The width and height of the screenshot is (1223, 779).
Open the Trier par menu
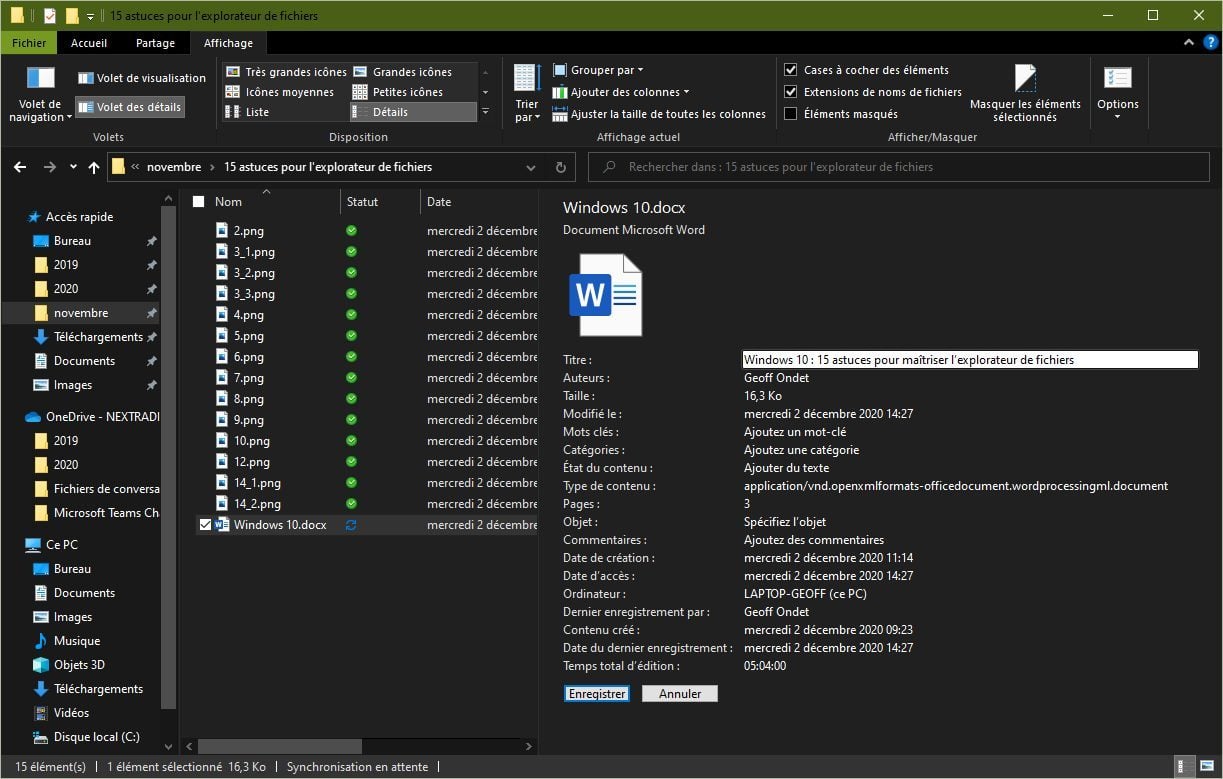pos(527,94)
